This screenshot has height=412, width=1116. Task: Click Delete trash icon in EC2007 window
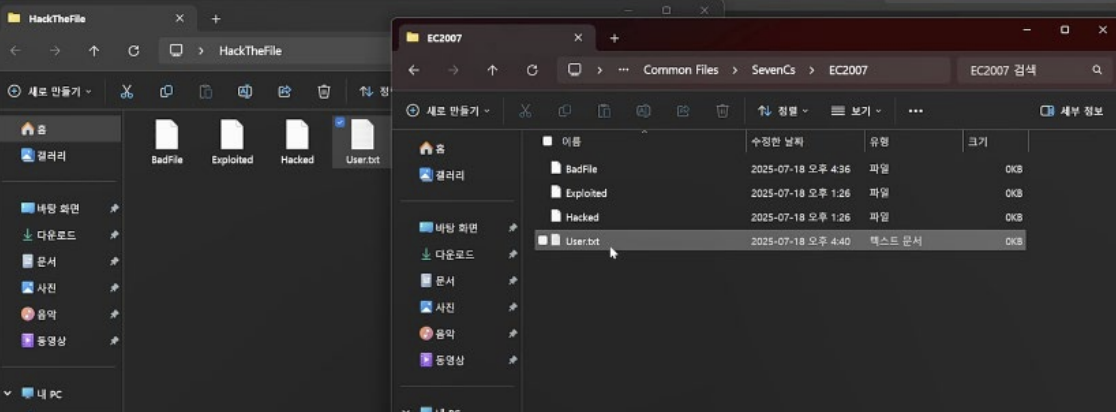tap(722, 111)
